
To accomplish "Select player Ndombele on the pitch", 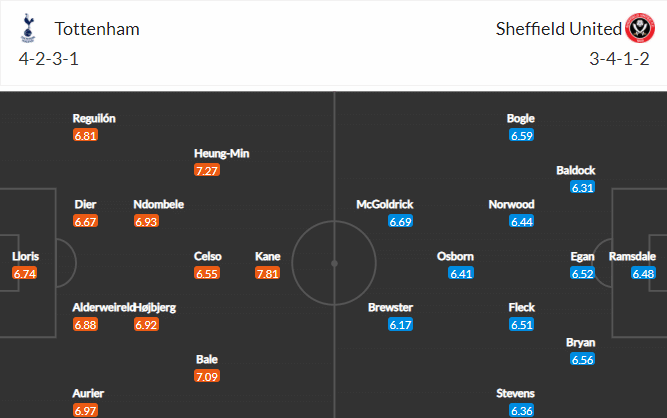I will [x=158, y=205].
